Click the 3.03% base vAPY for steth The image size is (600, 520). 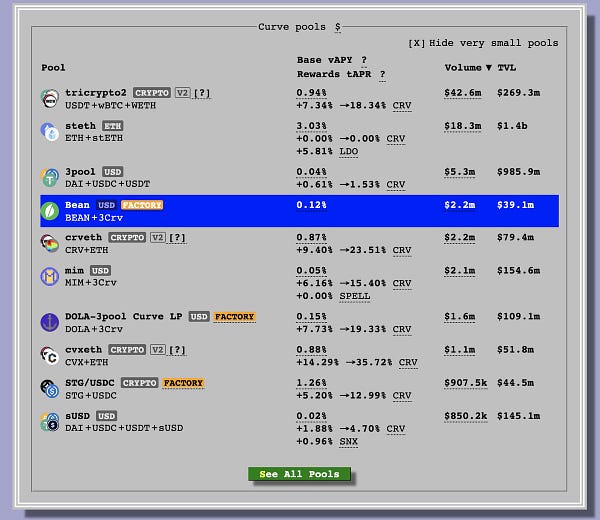(x=311, y=126)
